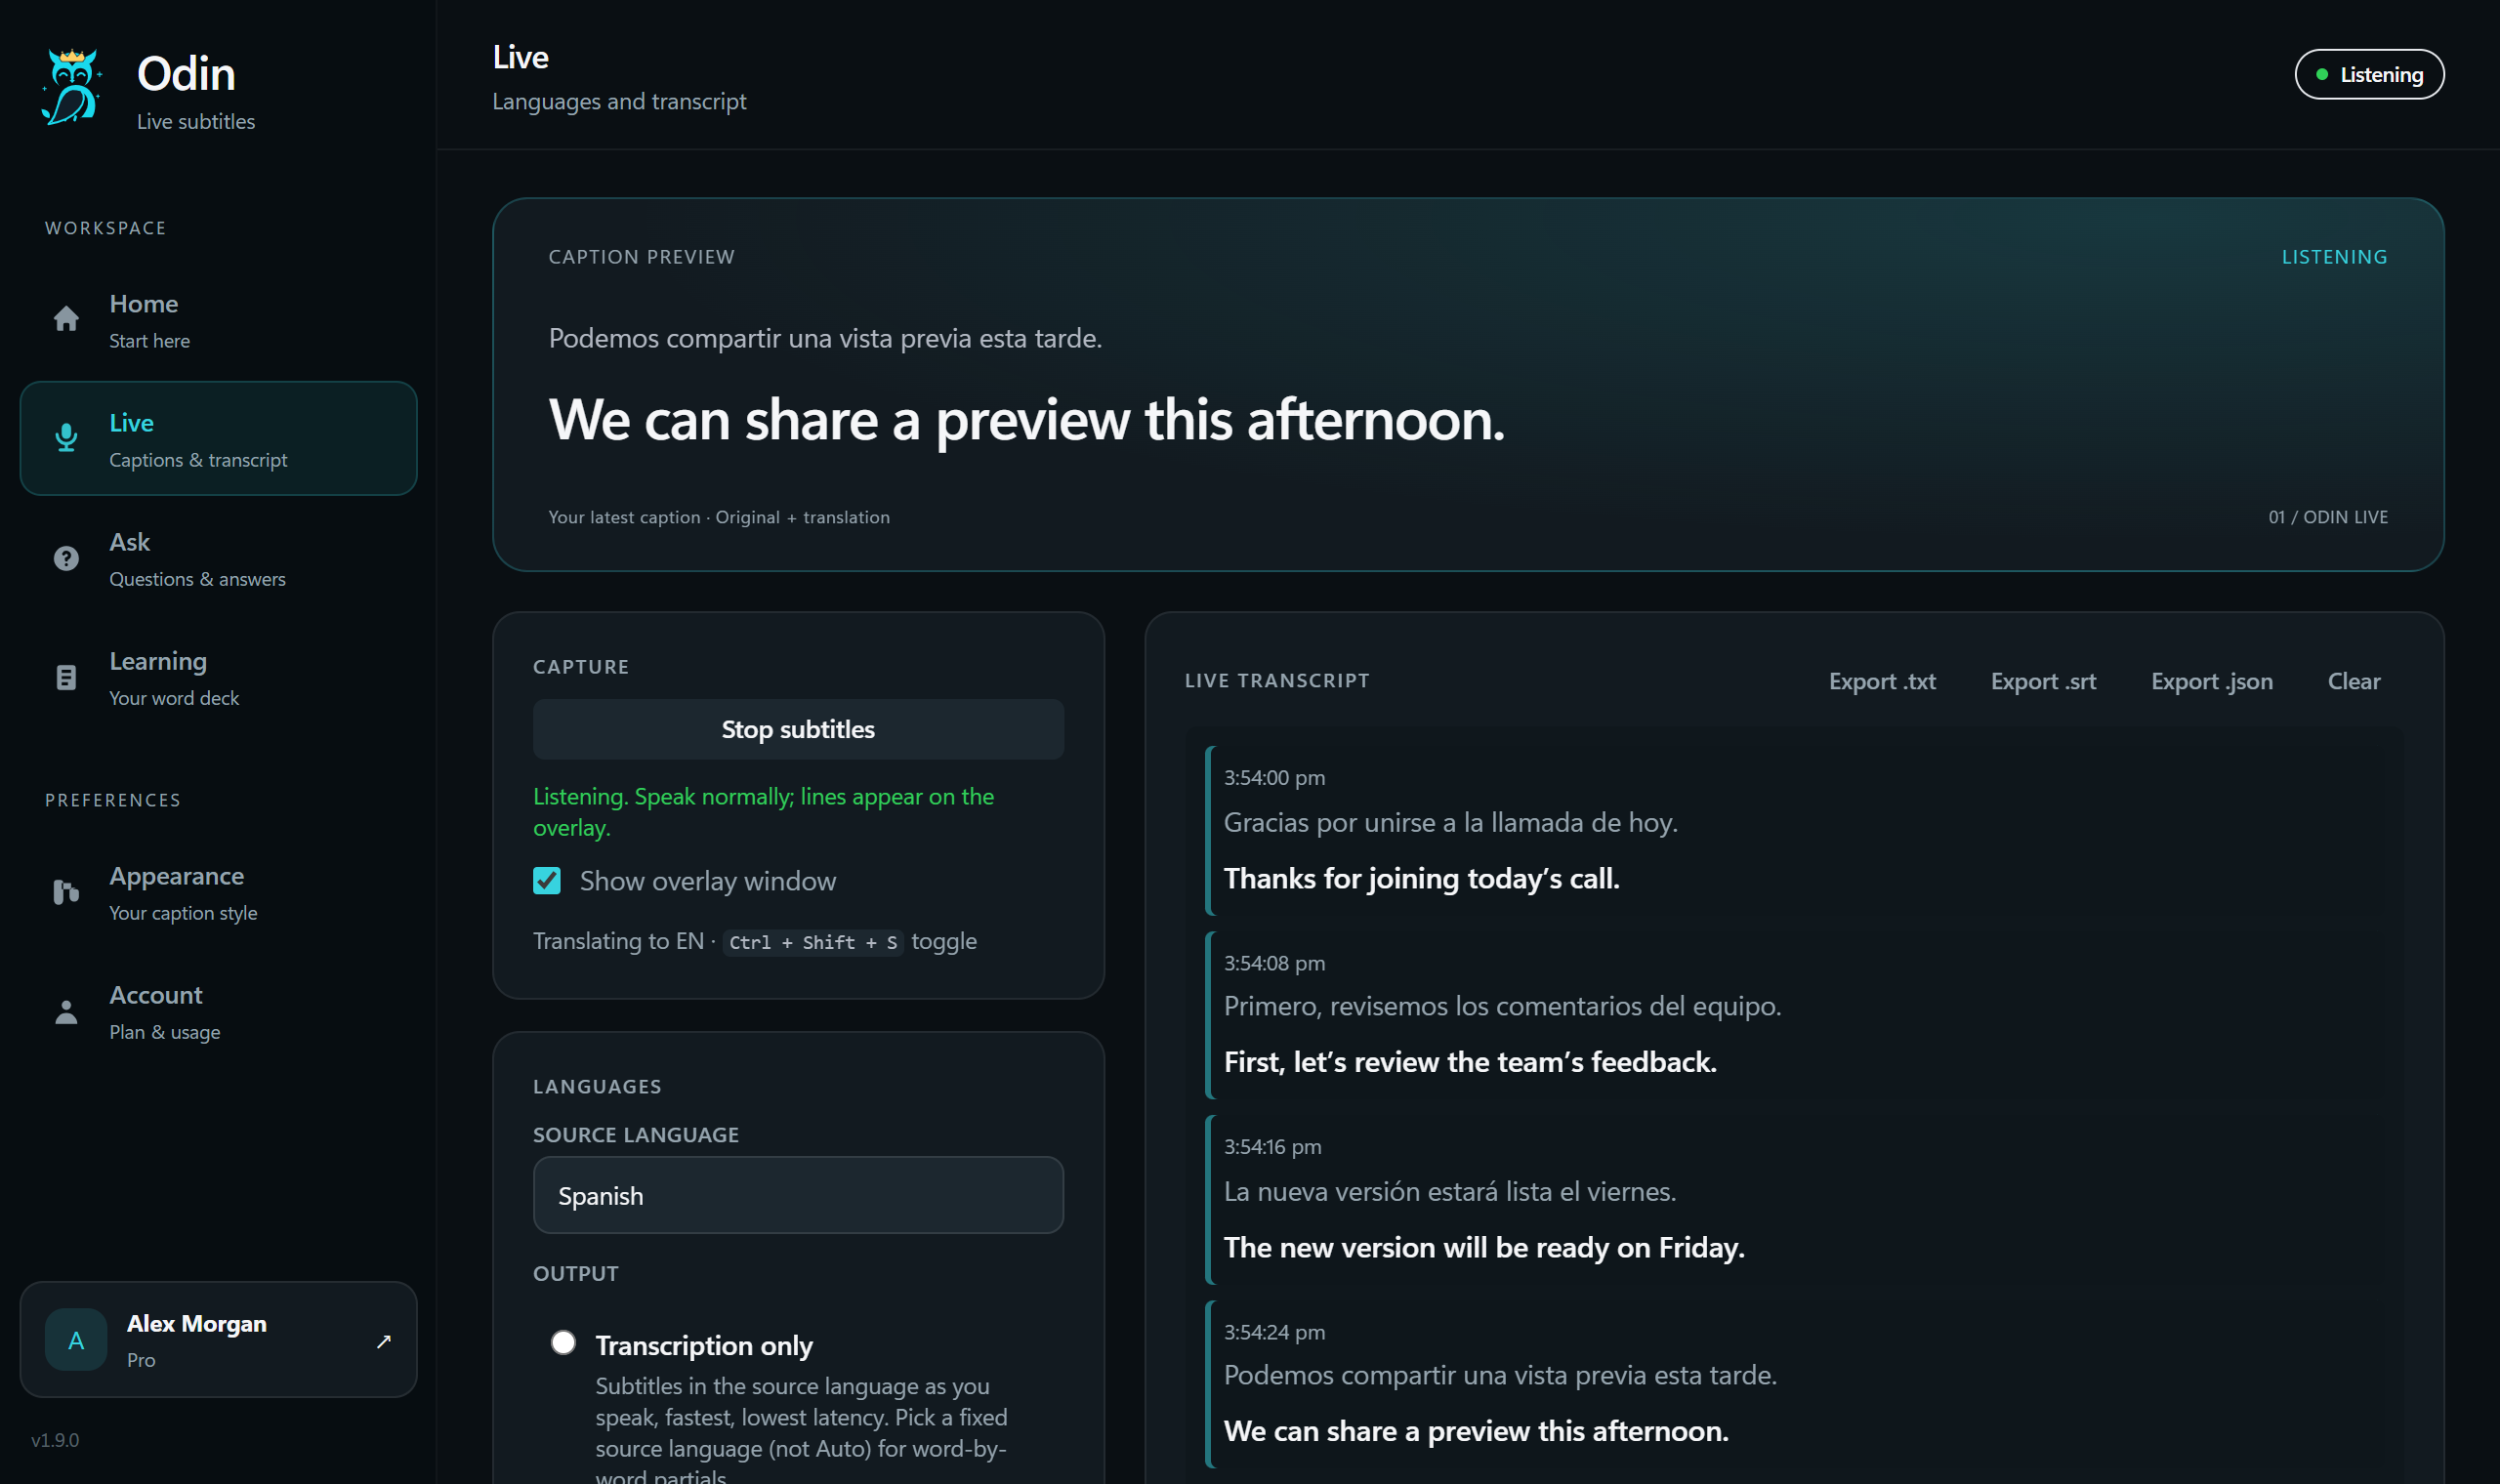Click the v1.9.0 version label
Image resolution: width=2500 pixels, height=1484 pixels.
pos(55,1440)
